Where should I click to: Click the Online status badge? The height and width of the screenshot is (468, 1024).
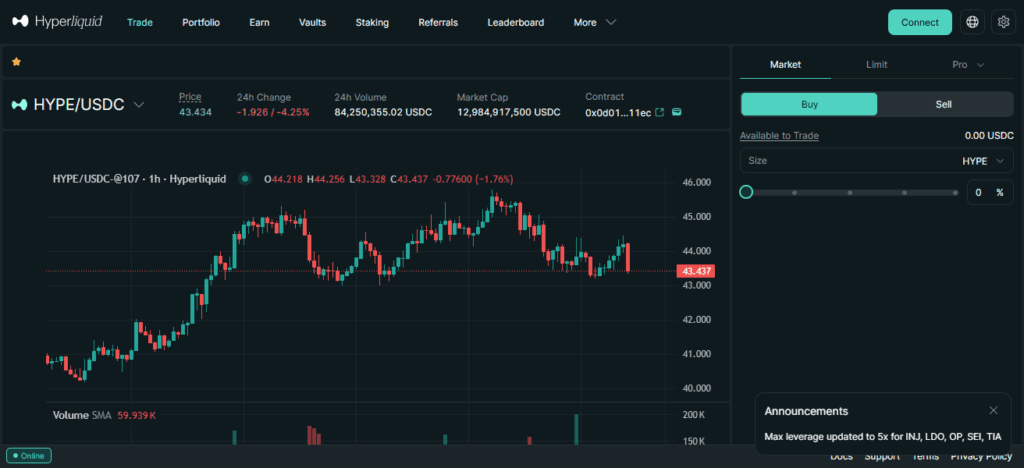click(29, 456)
